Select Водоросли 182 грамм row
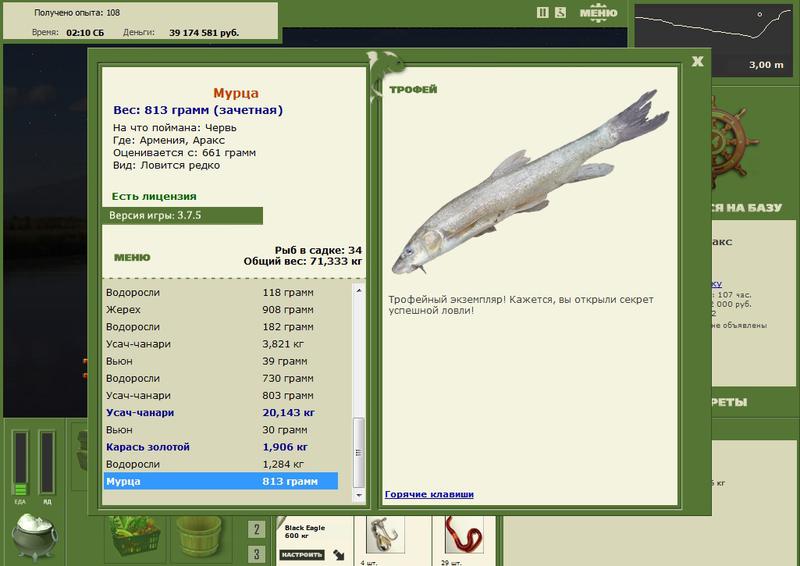 (220, 327)
